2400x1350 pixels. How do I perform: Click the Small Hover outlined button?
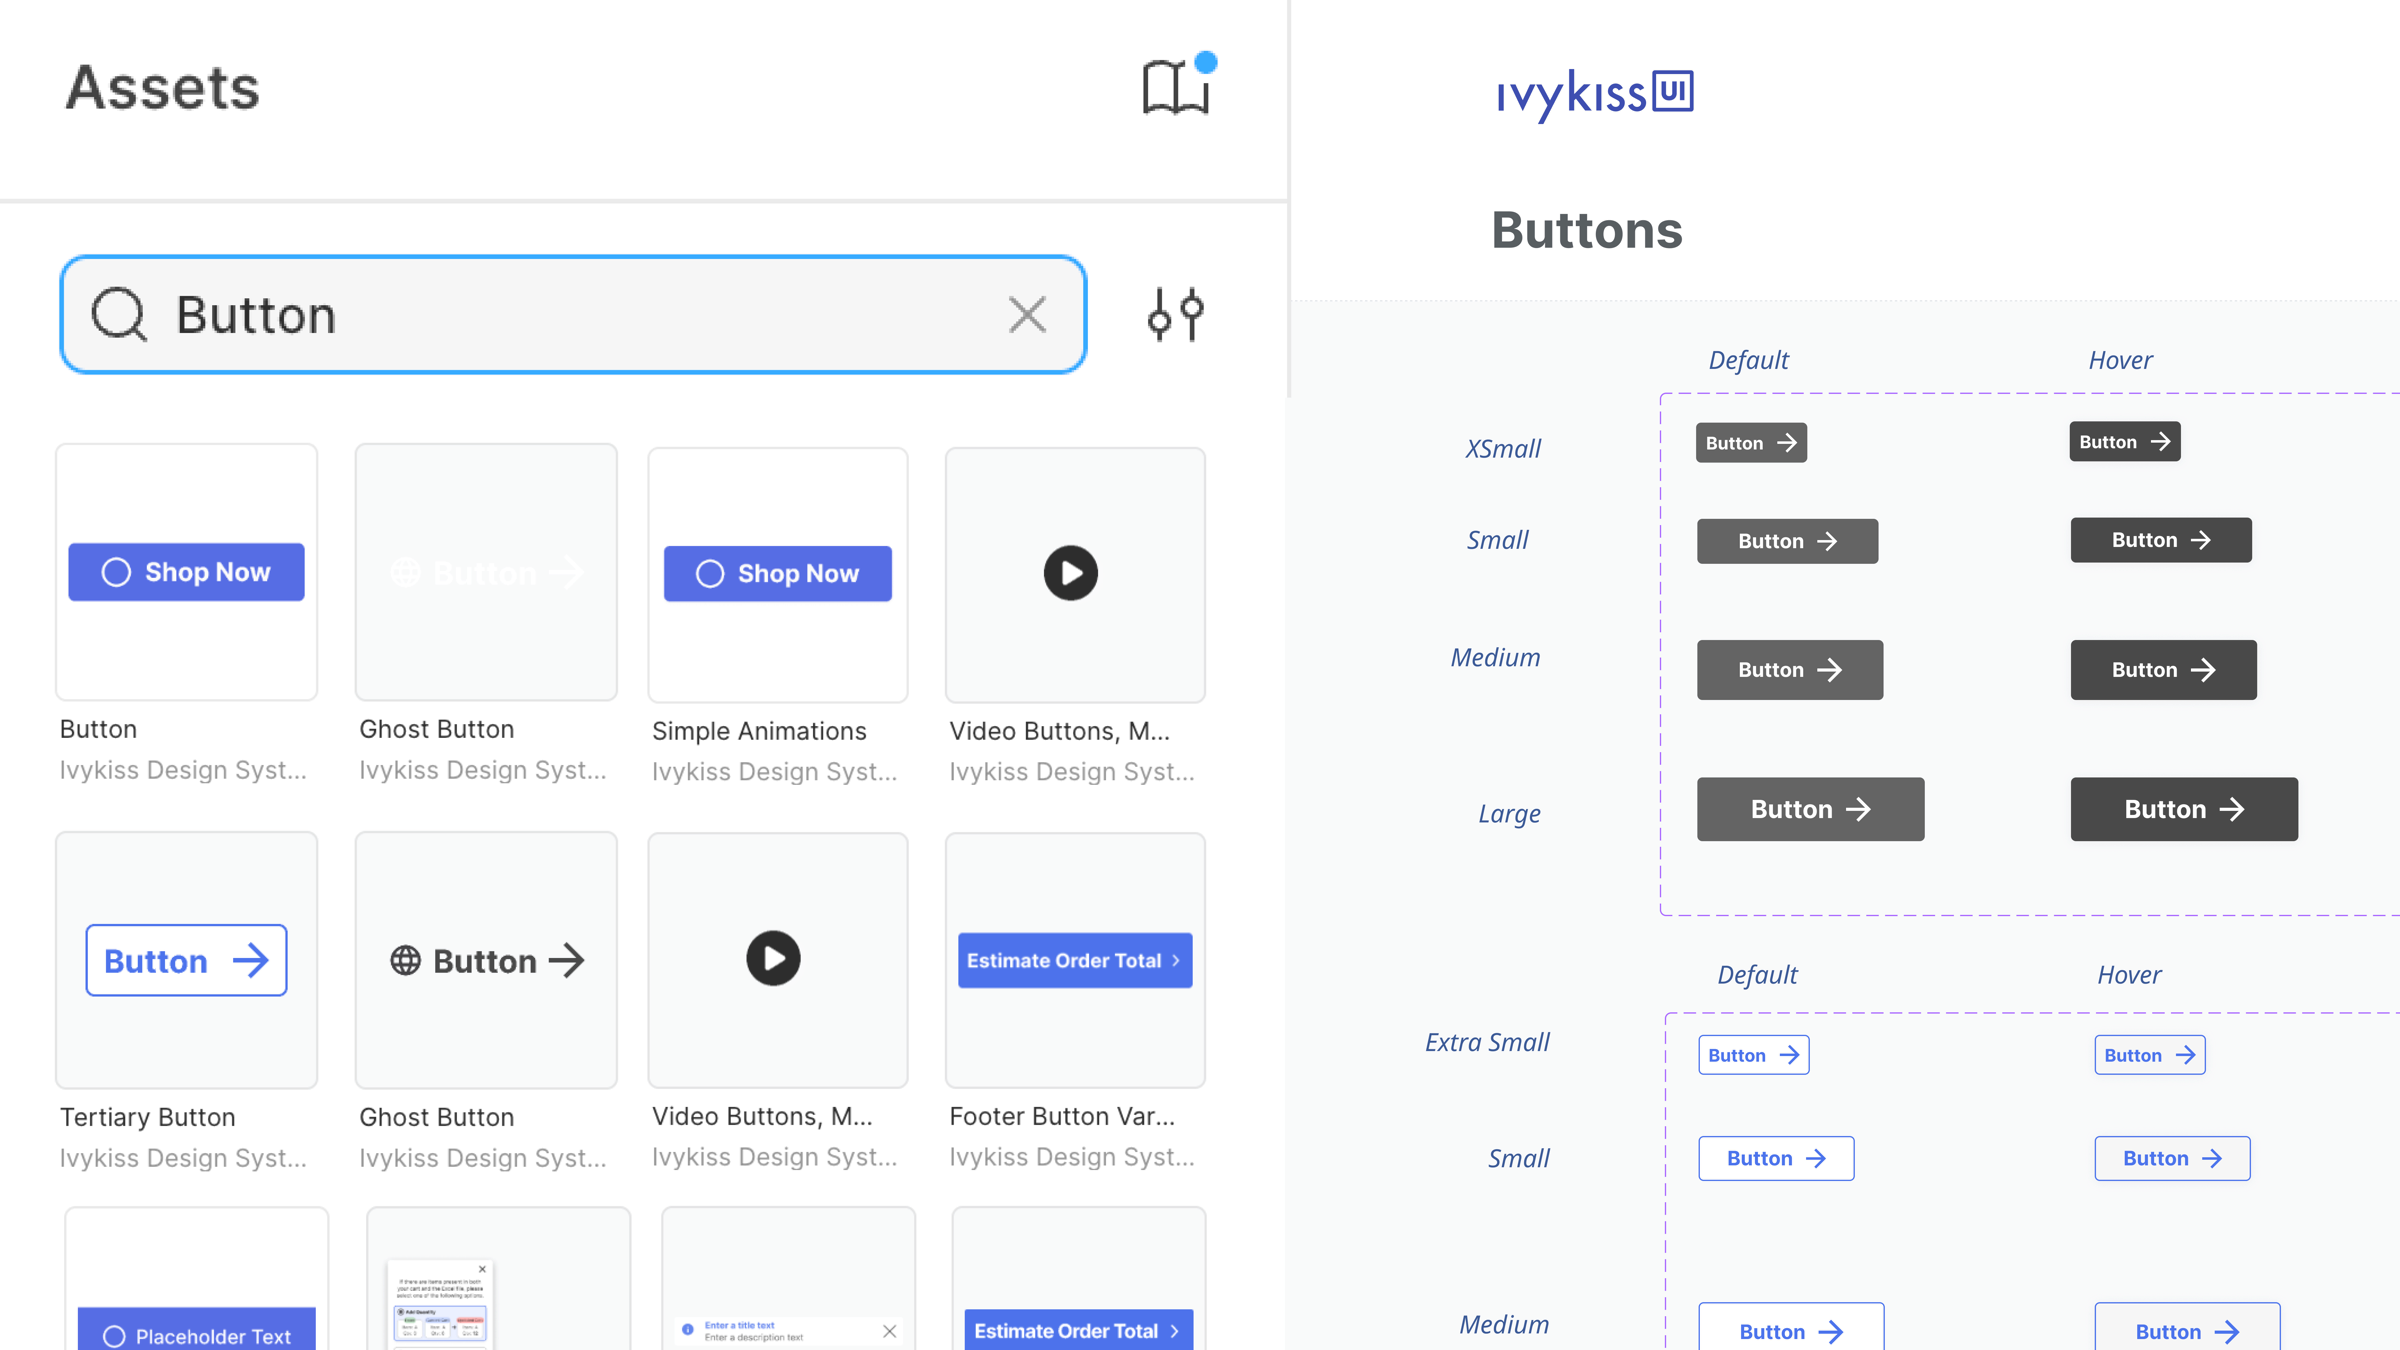(2172, 1158)
